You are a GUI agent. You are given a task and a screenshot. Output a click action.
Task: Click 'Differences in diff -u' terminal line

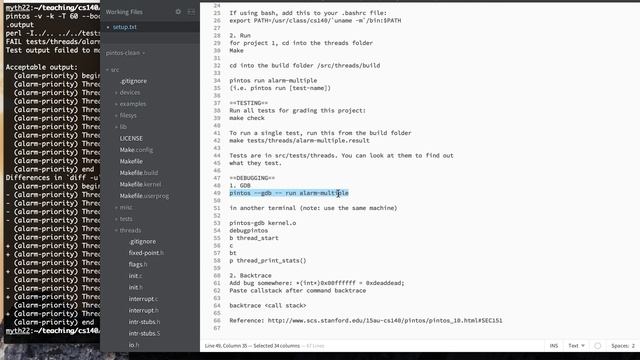point(53,178)
